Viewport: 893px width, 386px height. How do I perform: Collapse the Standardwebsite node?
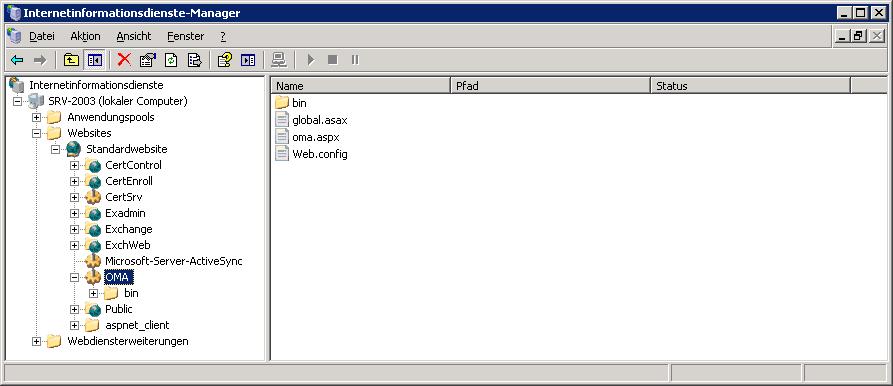(55, 149)
